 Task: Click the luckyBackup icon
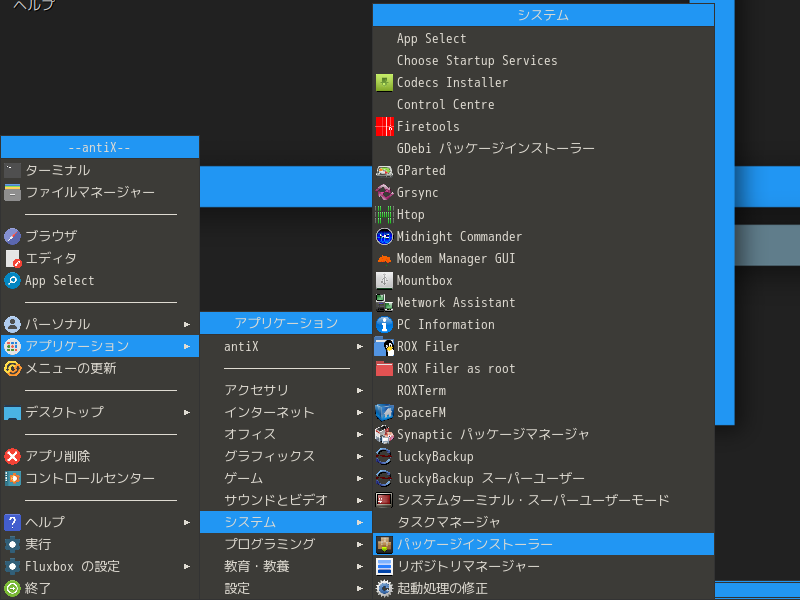coord(384,456)
